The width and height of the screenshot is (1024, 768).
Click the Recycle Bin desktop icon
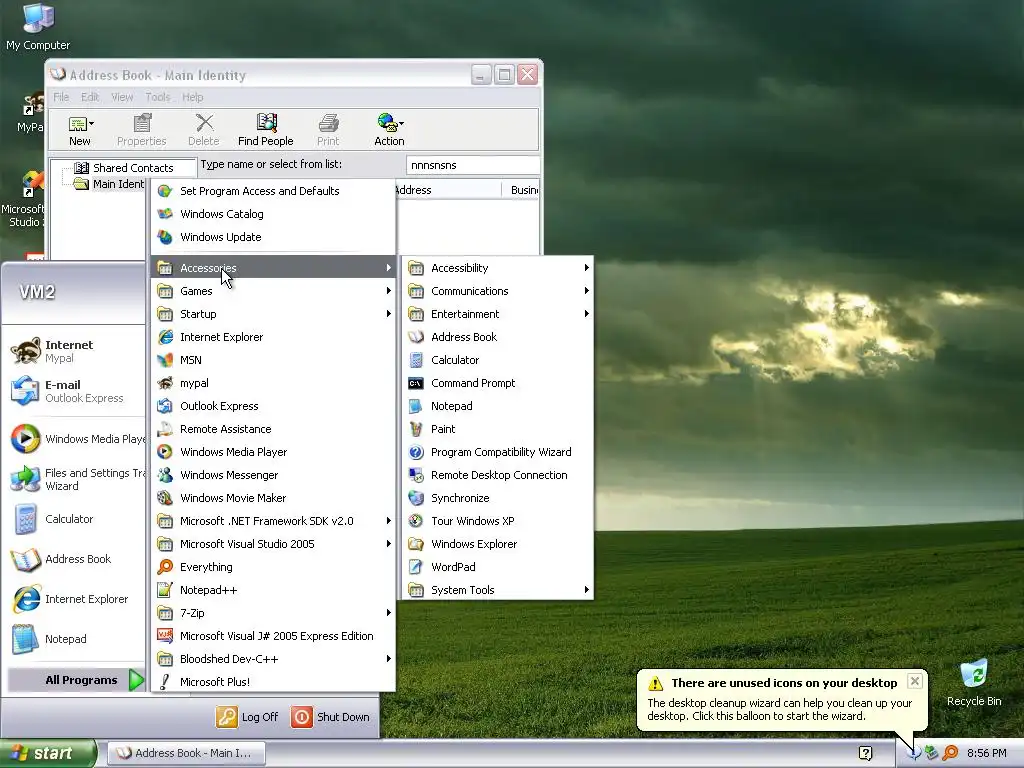[974, 683]
